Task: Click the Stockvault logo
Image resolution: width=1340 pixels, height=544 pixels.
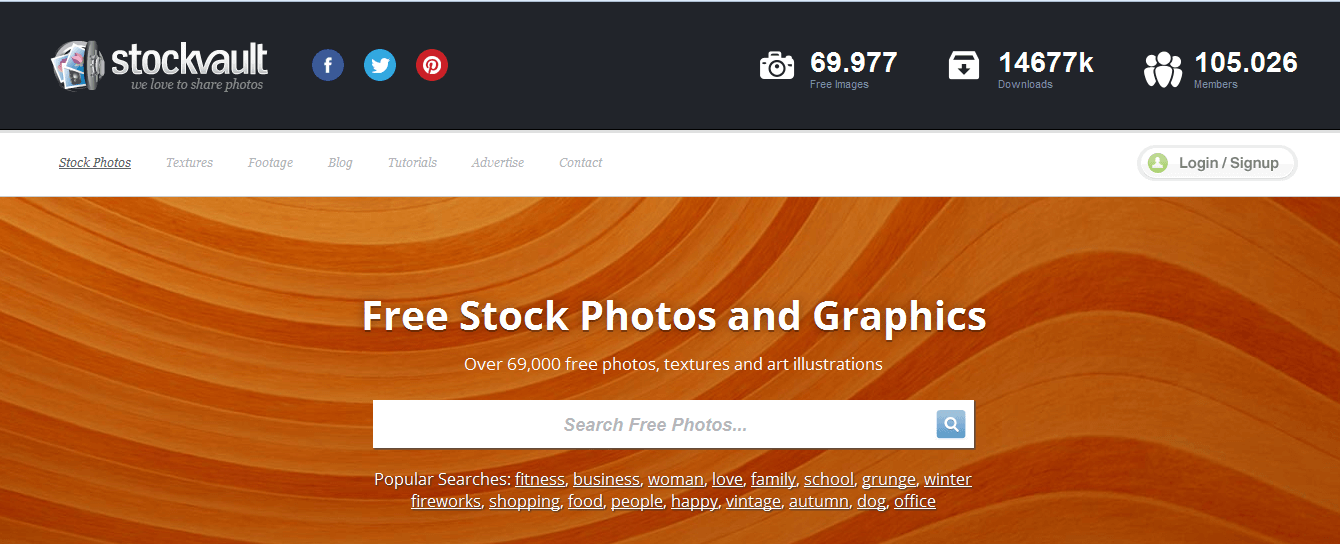Action: [160, 66]
